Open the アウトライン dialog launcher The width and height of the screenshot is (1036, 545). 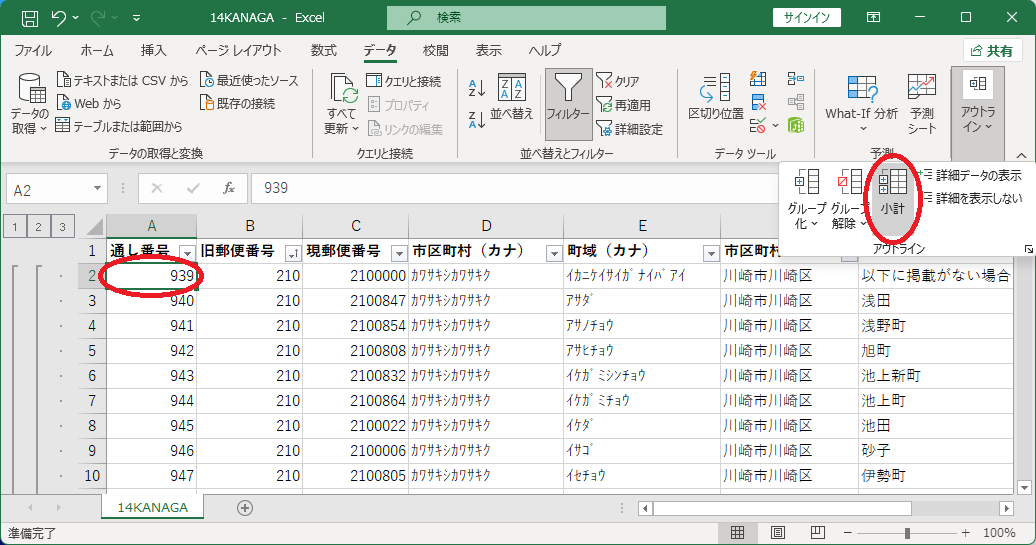tap(1028, 249)
